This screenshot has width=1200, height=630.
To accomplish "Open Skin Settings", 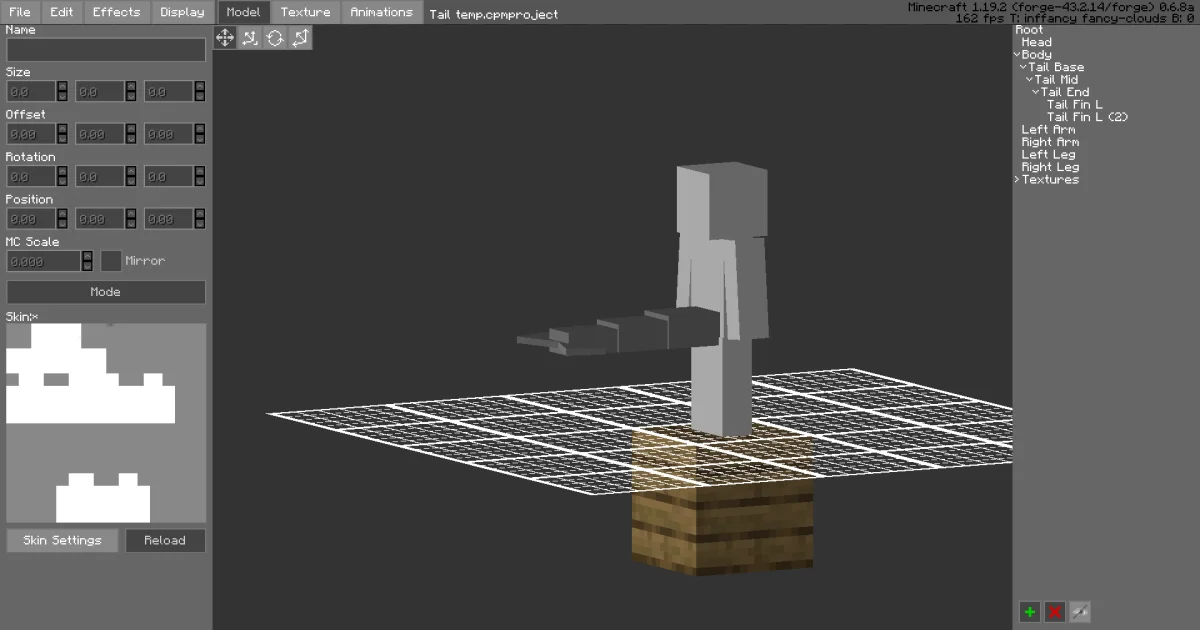I will pyautogui.click(x=62, y=541).
